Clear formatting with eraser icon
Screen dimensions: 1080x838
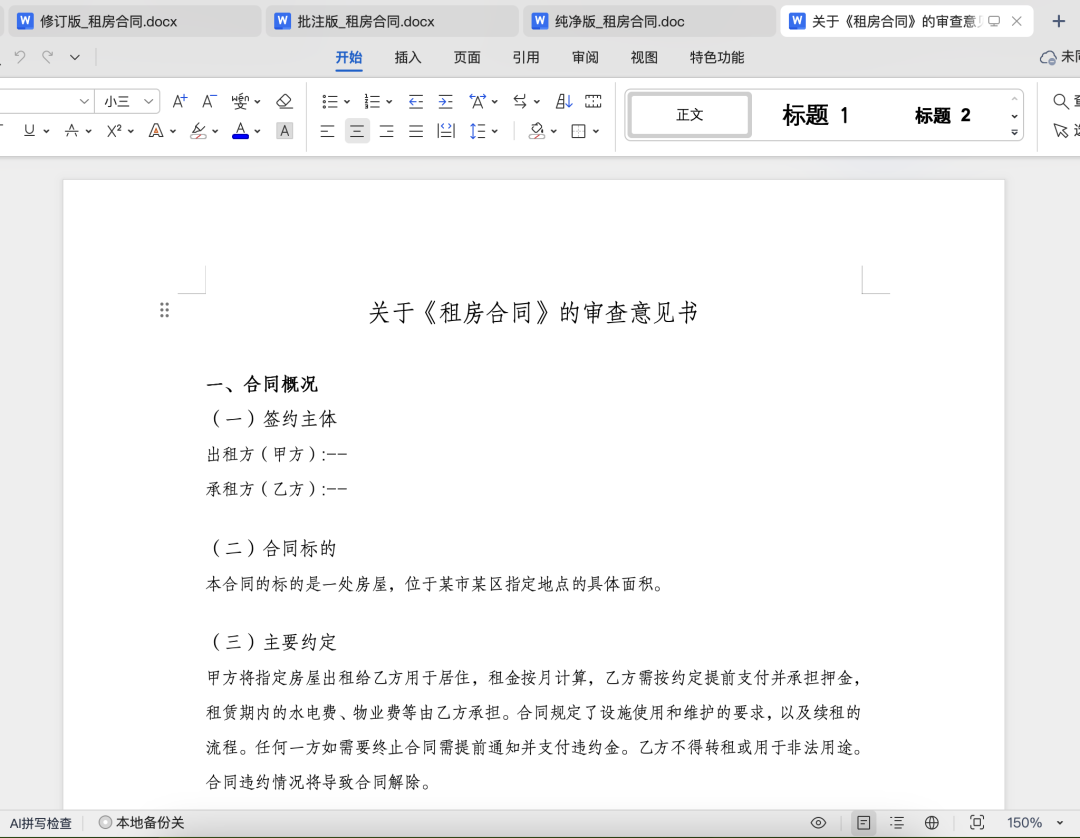tap(284, 102)
